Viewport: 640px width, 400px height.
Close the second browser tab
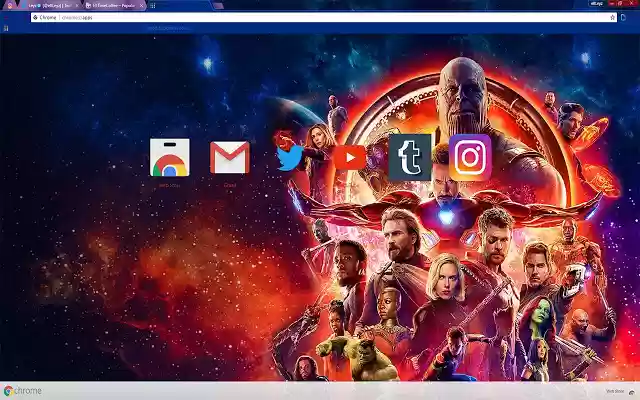pos(76,6)
